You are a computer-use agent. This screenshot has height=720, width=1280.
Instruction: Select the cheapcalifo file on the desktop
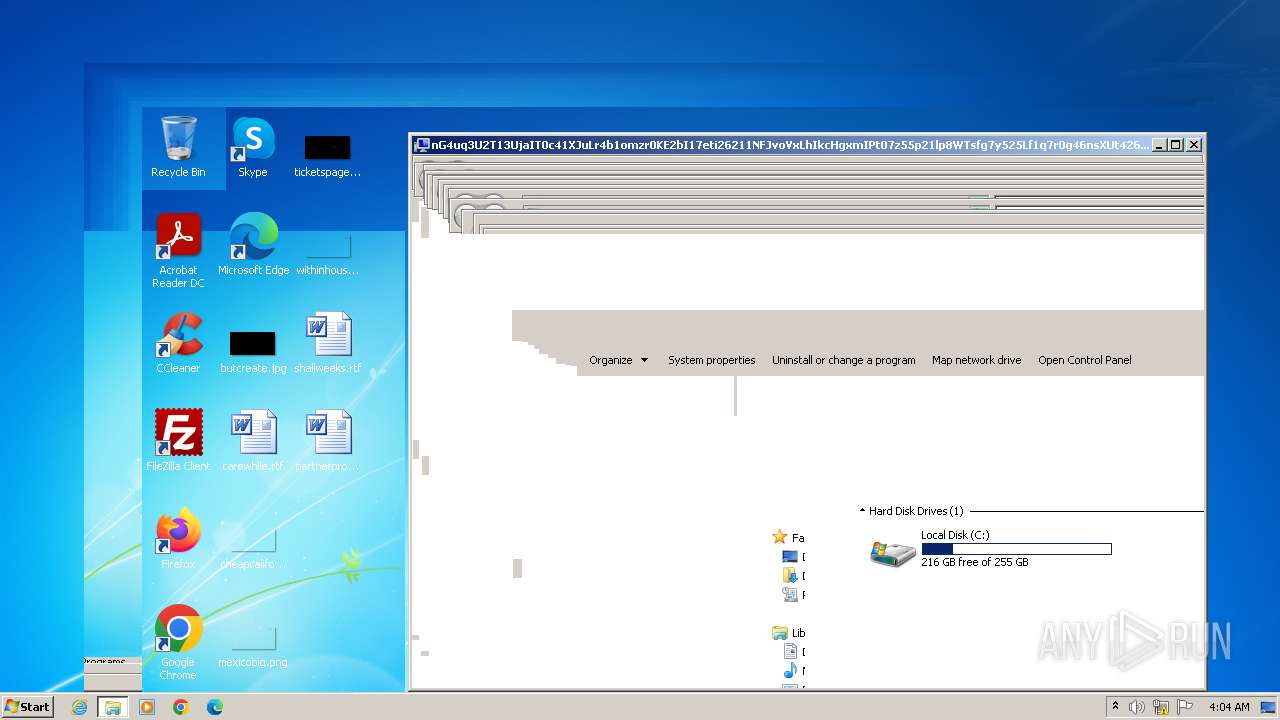point(253,548)
